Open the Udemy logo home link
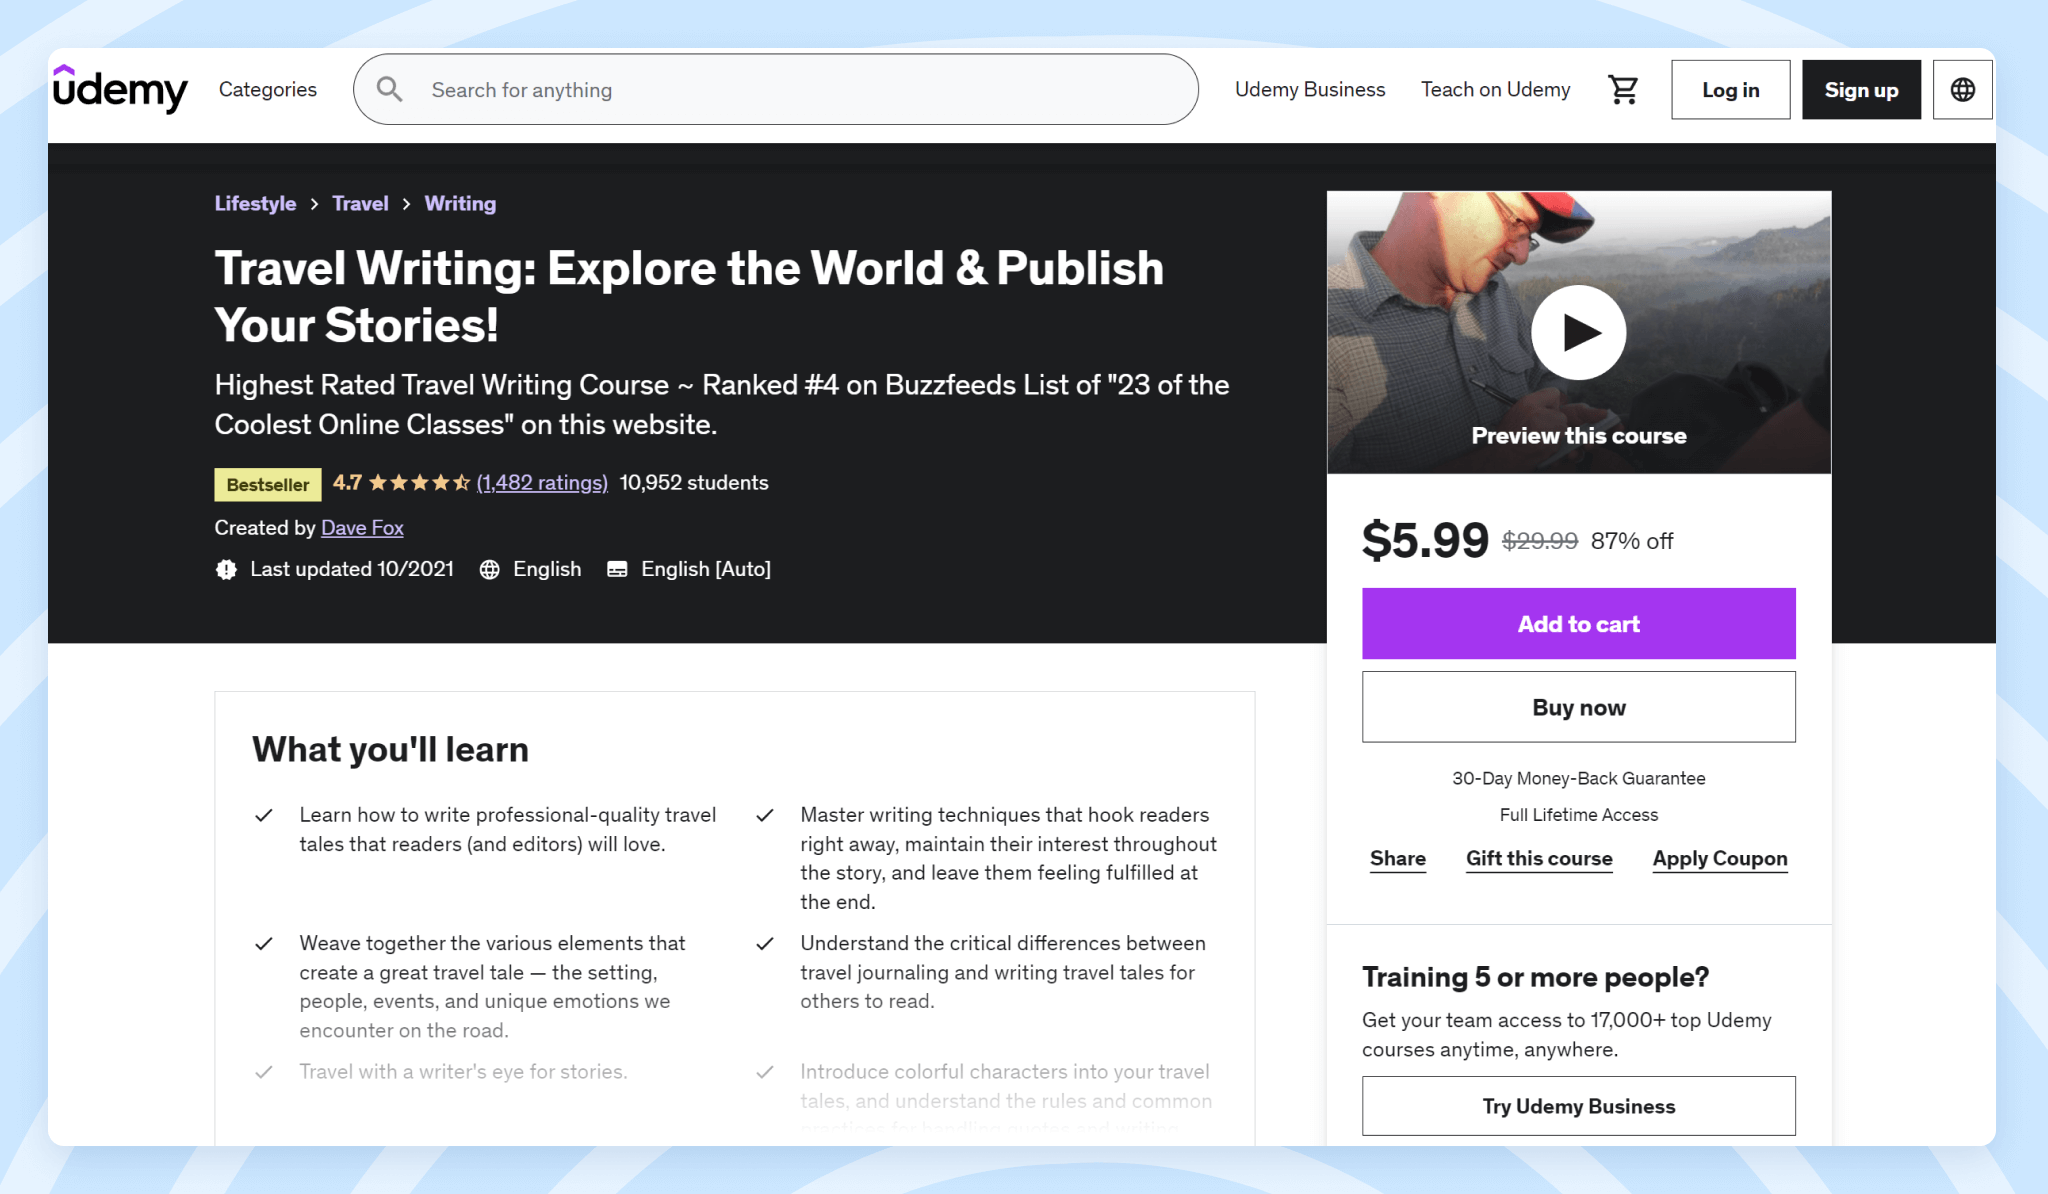The width and height of the screenshot is (2048, 1194). pos(120,89)
